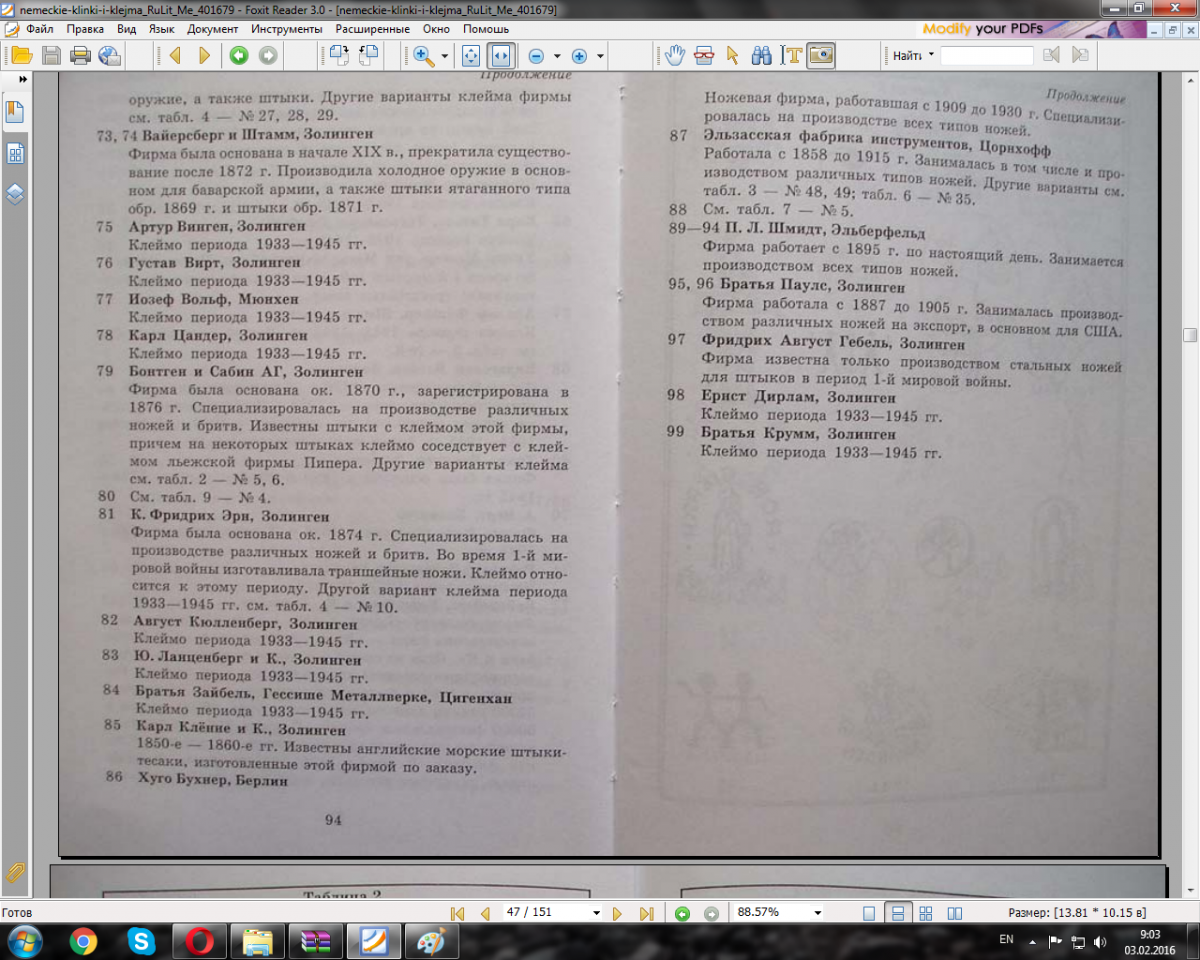The height and width of the screenshot is (960, 1200).
Task: Open the Окно menu
Action: click(x=437, y=29)
